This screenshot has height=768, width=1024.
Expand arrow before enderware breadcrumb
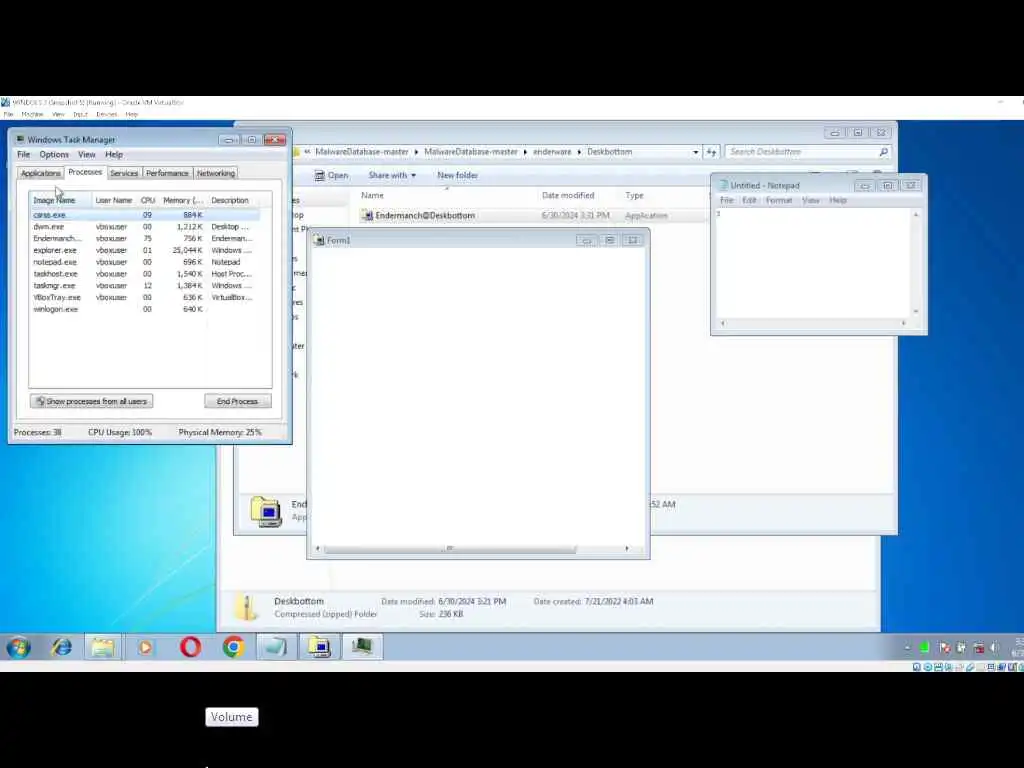click(525, 152)
